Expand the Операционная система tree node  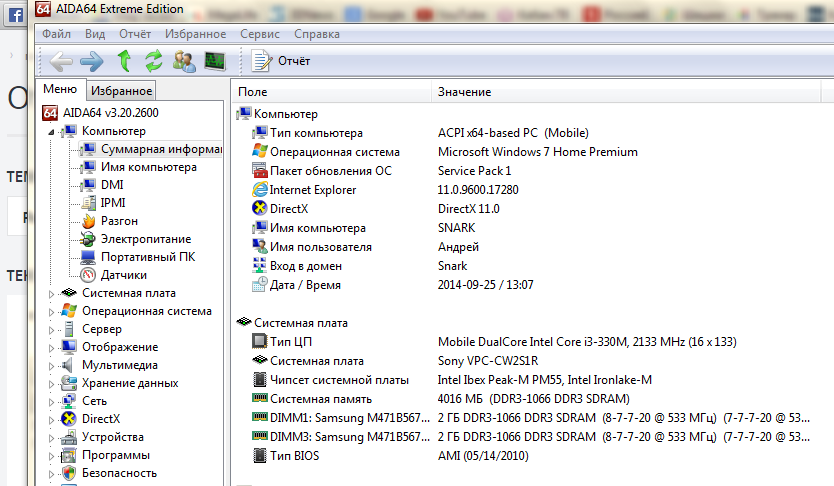(x=53, y=311)
